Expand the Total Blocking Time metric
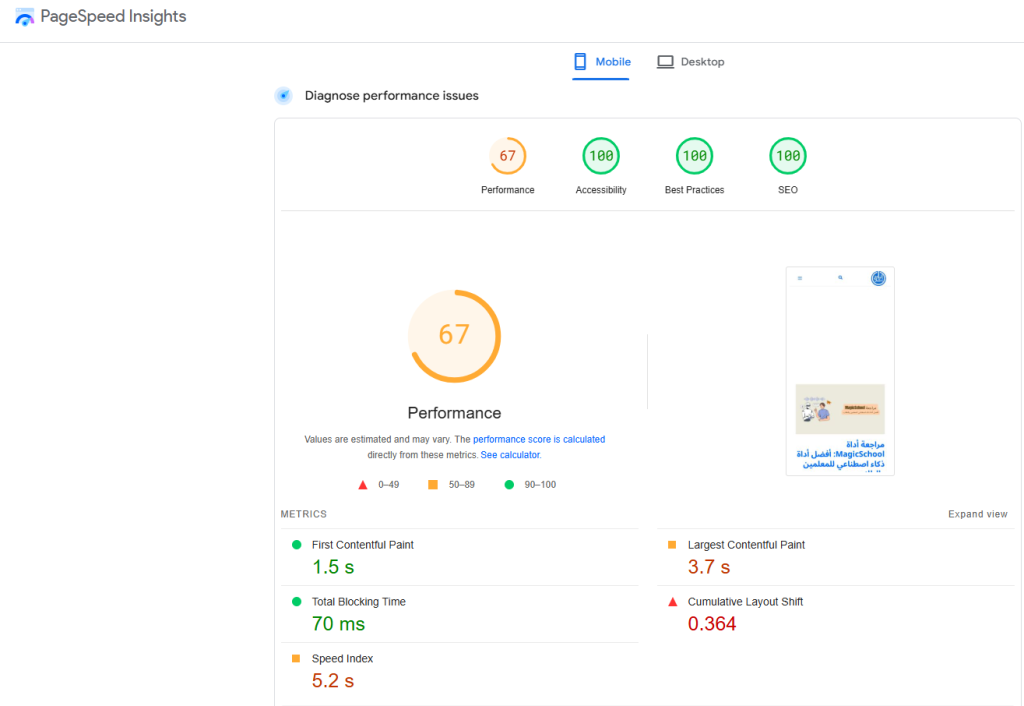The image size is (1024, 706). point(358,602)
